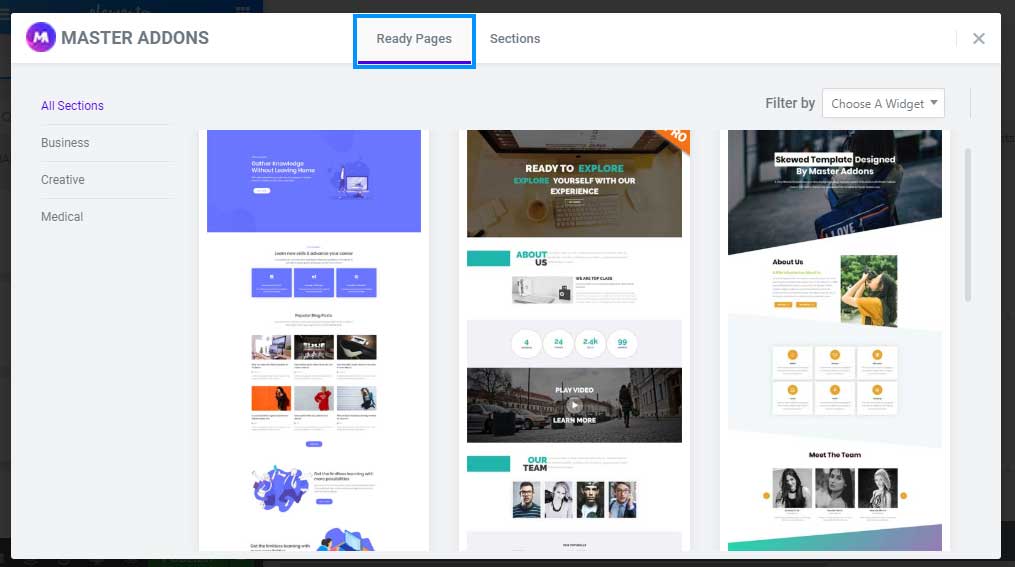Click the MASTER ADDONS title text
1015x567 pixels.
(x=135, y=38)
